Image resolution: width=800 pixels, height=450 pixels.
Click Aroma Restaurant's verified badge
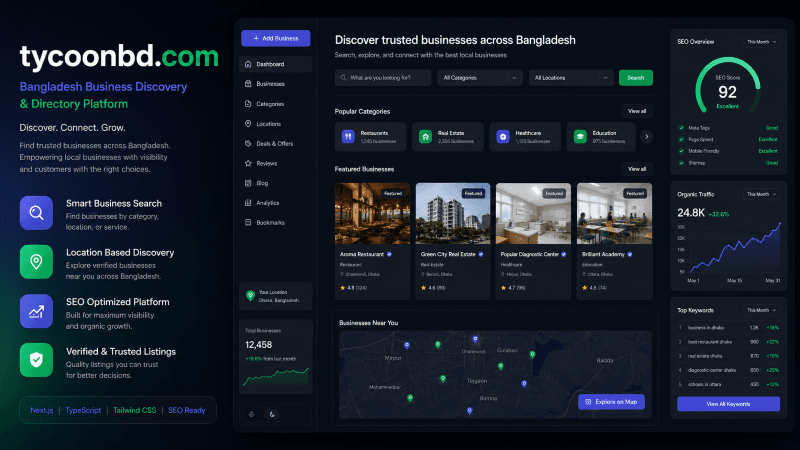pyautogui.click(x=389, y=254)
